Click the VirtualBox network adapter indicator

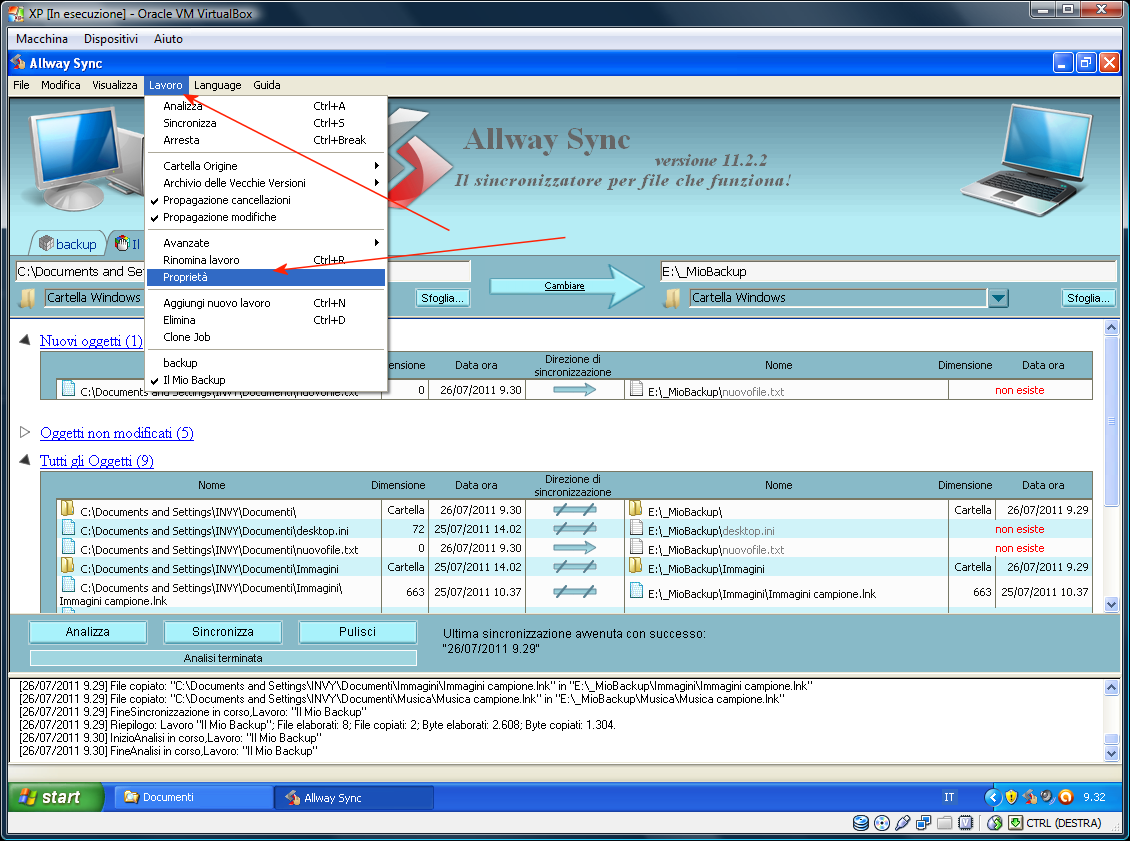[x=923, y=823]
